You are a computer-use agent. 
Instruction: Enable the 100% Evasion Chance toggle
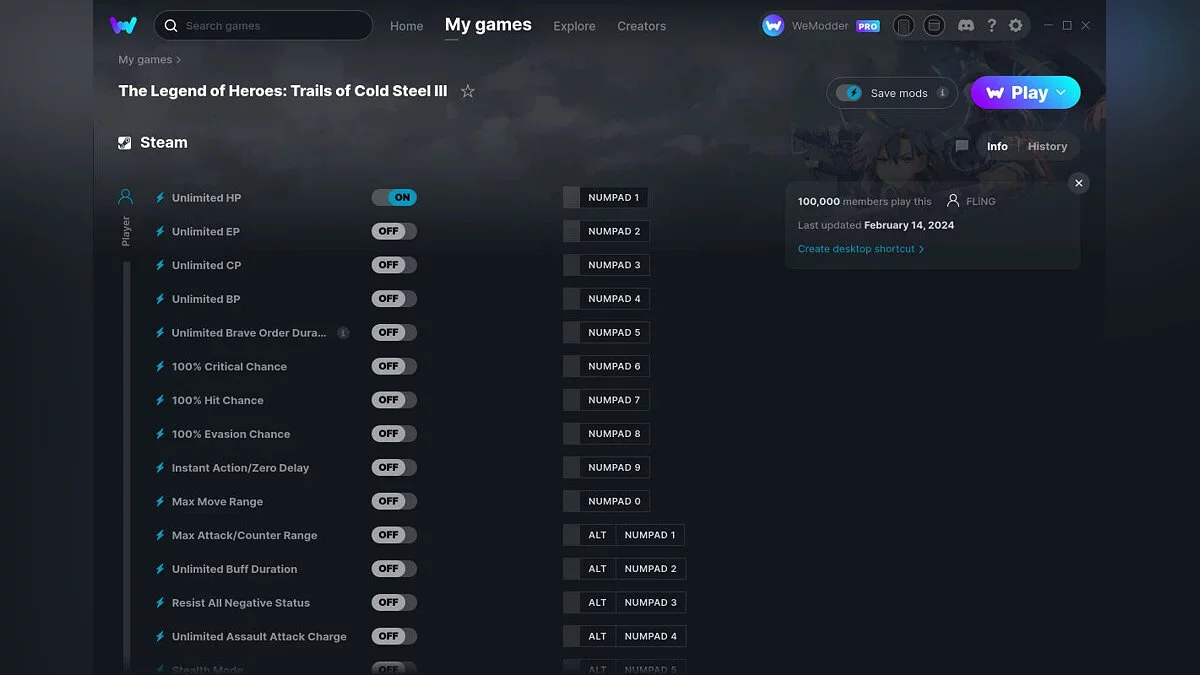[394, 434]
